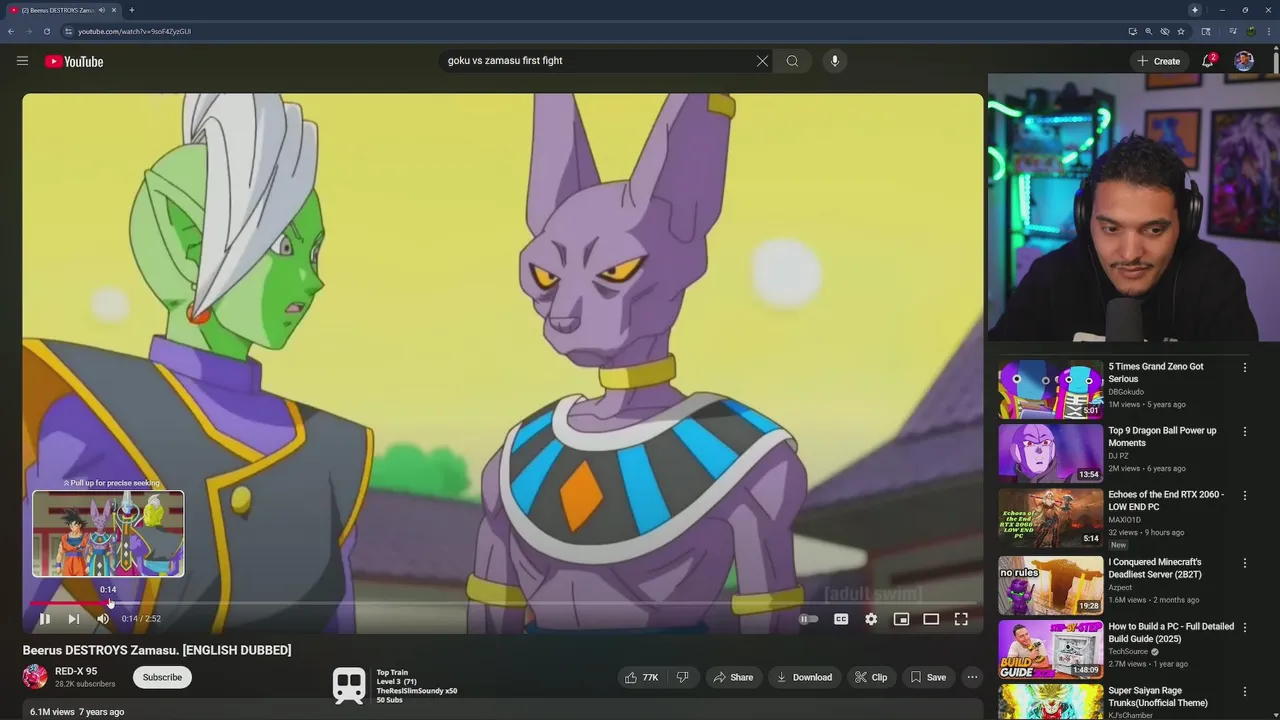The height and width of the screenshot is (720, 1280).
Task: Create a clip with the Clip button
Action: [x=870, y=677]
